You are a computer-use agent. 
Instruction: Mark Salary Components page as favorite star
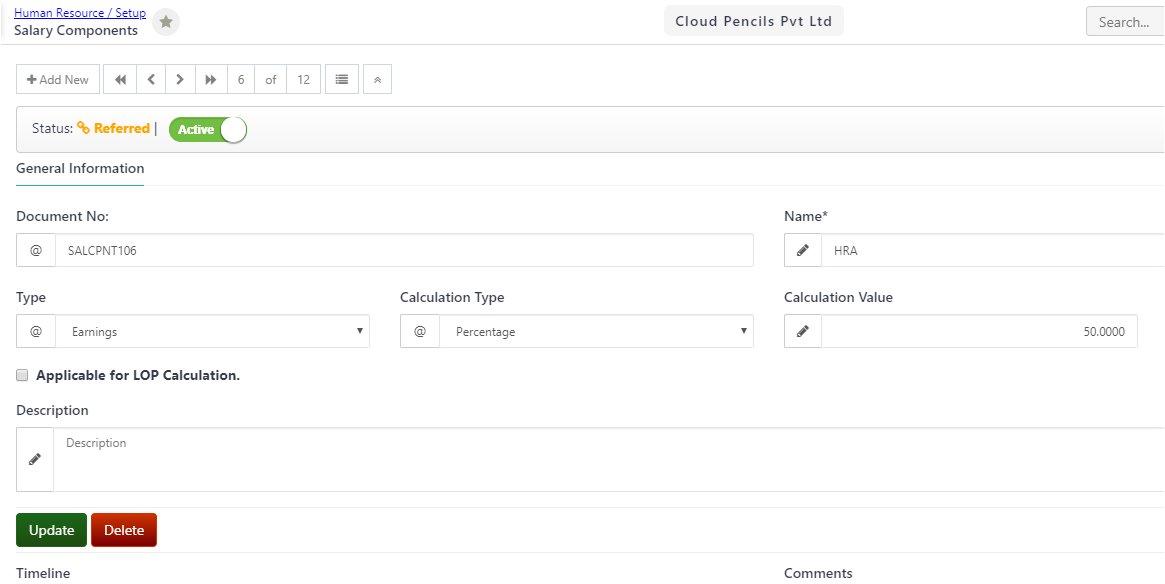[x=166, y=22]
